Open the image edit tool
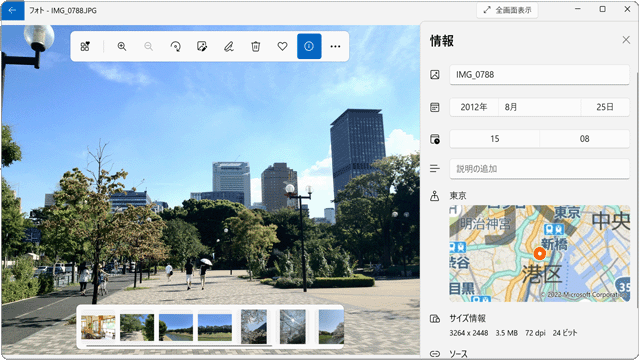 click(202, 47)
